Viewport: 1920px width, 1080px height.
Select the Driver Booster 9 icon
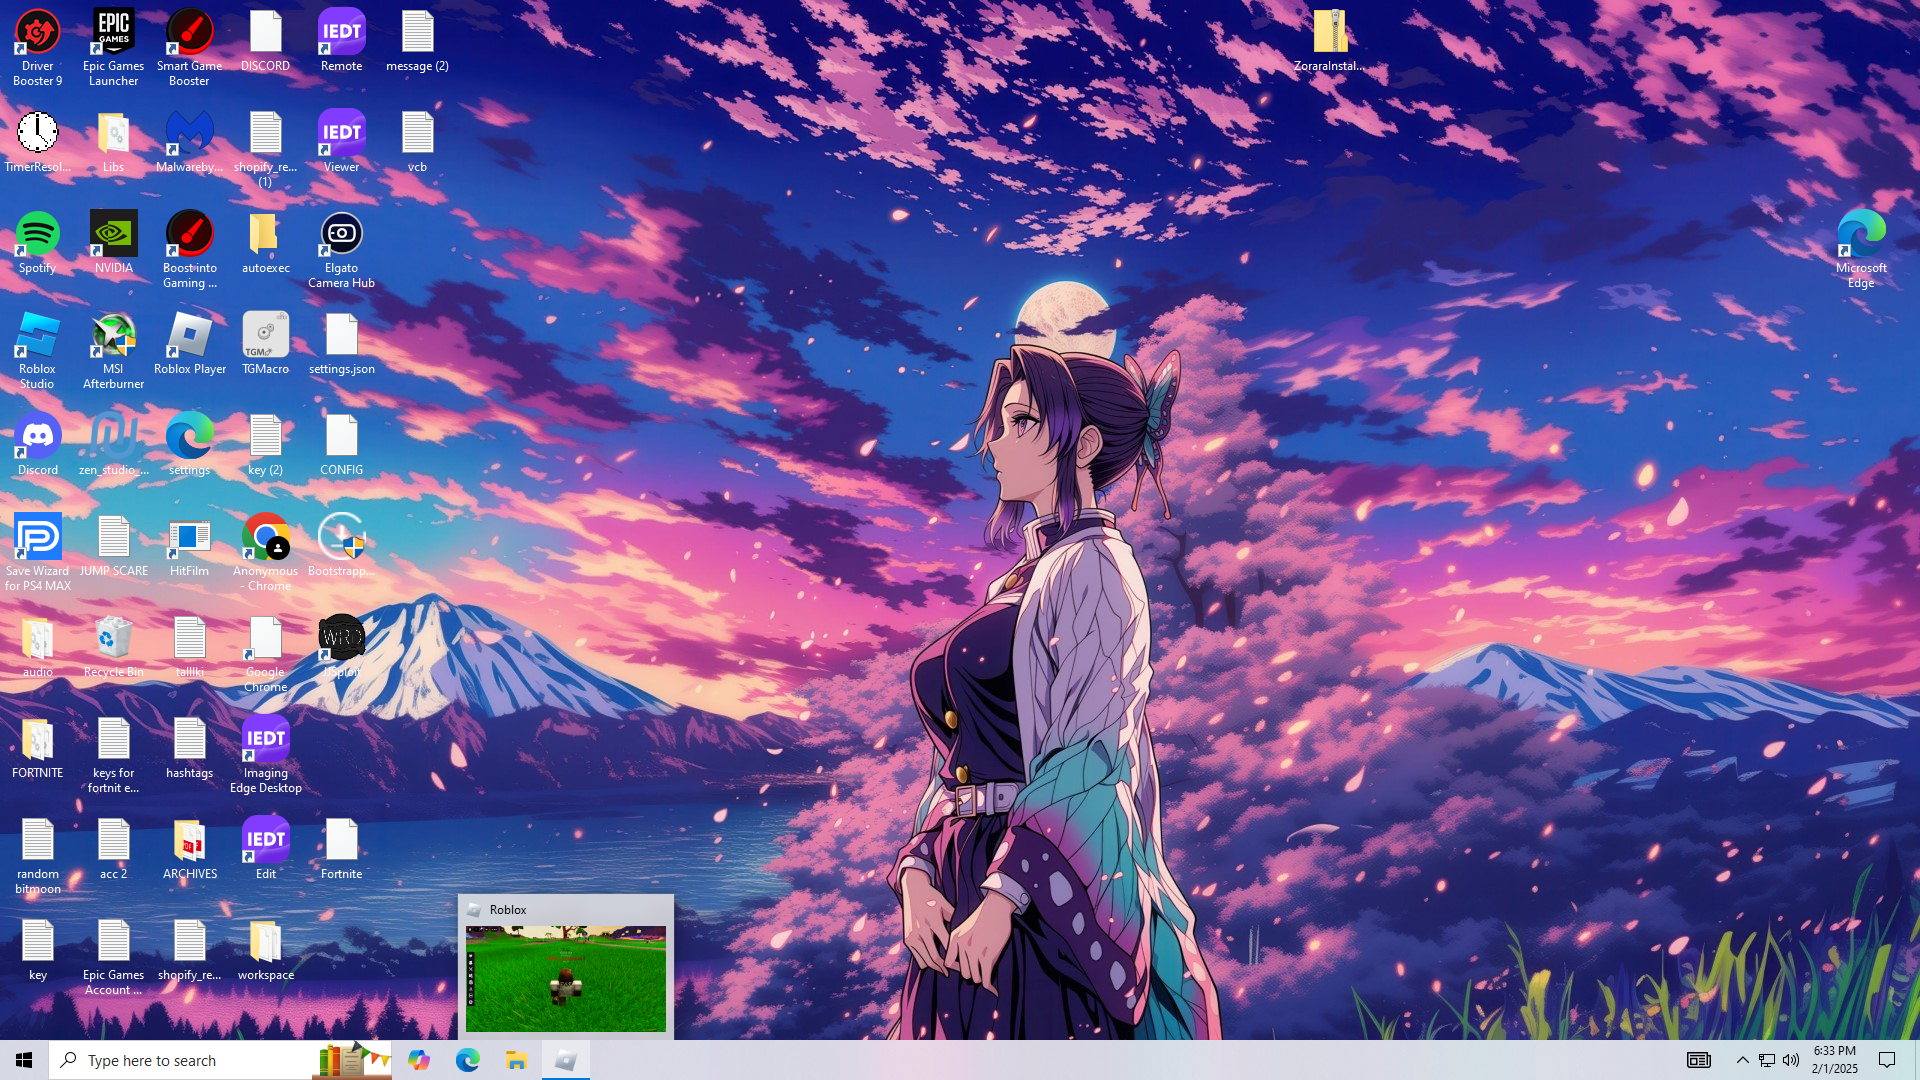tap(37, 34)
